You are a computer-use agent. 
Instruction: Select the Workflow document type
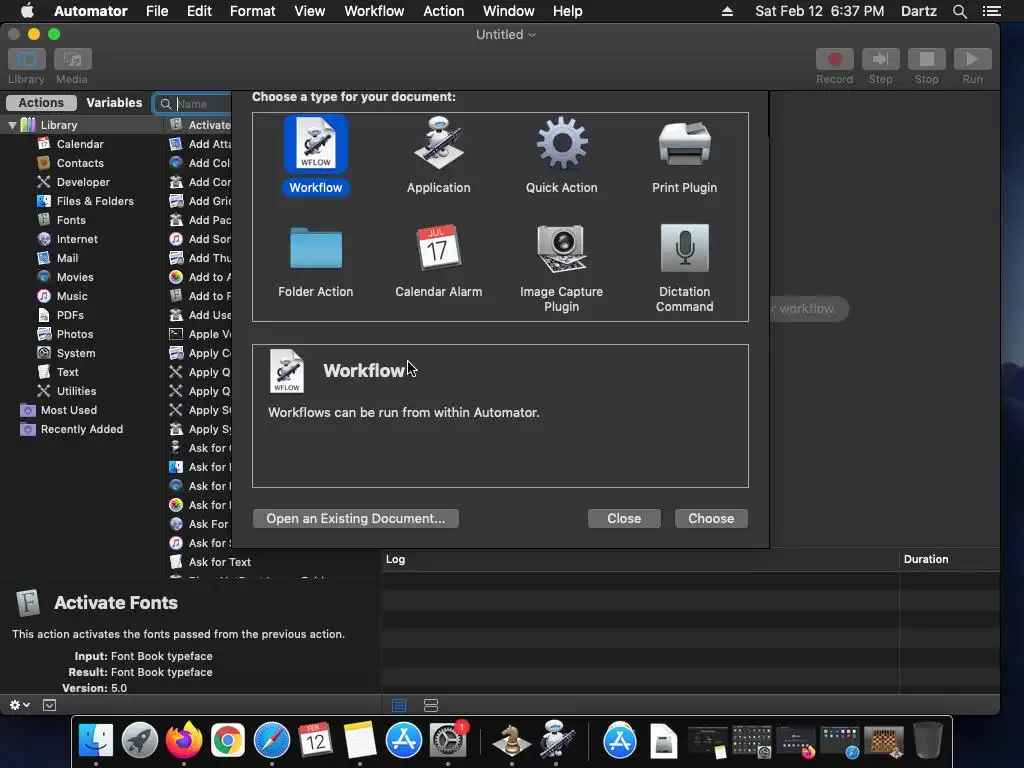[315, 155]
